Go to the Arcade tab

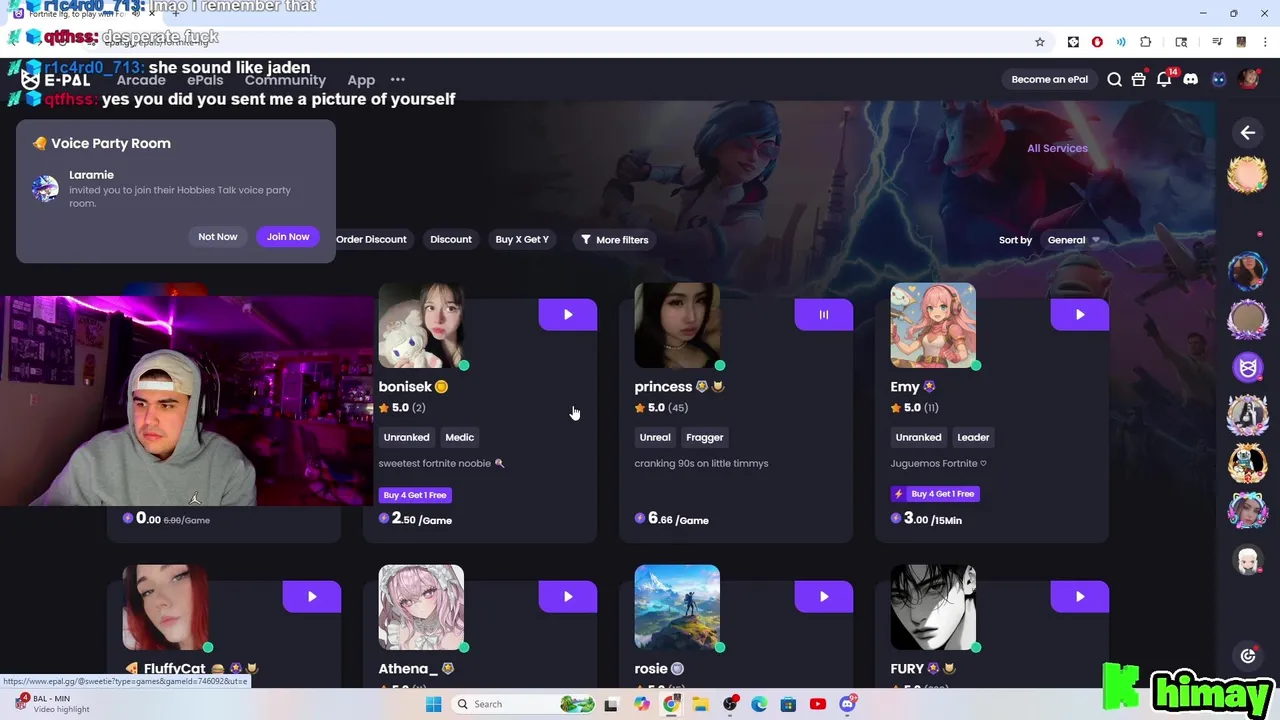pos(141,80)
